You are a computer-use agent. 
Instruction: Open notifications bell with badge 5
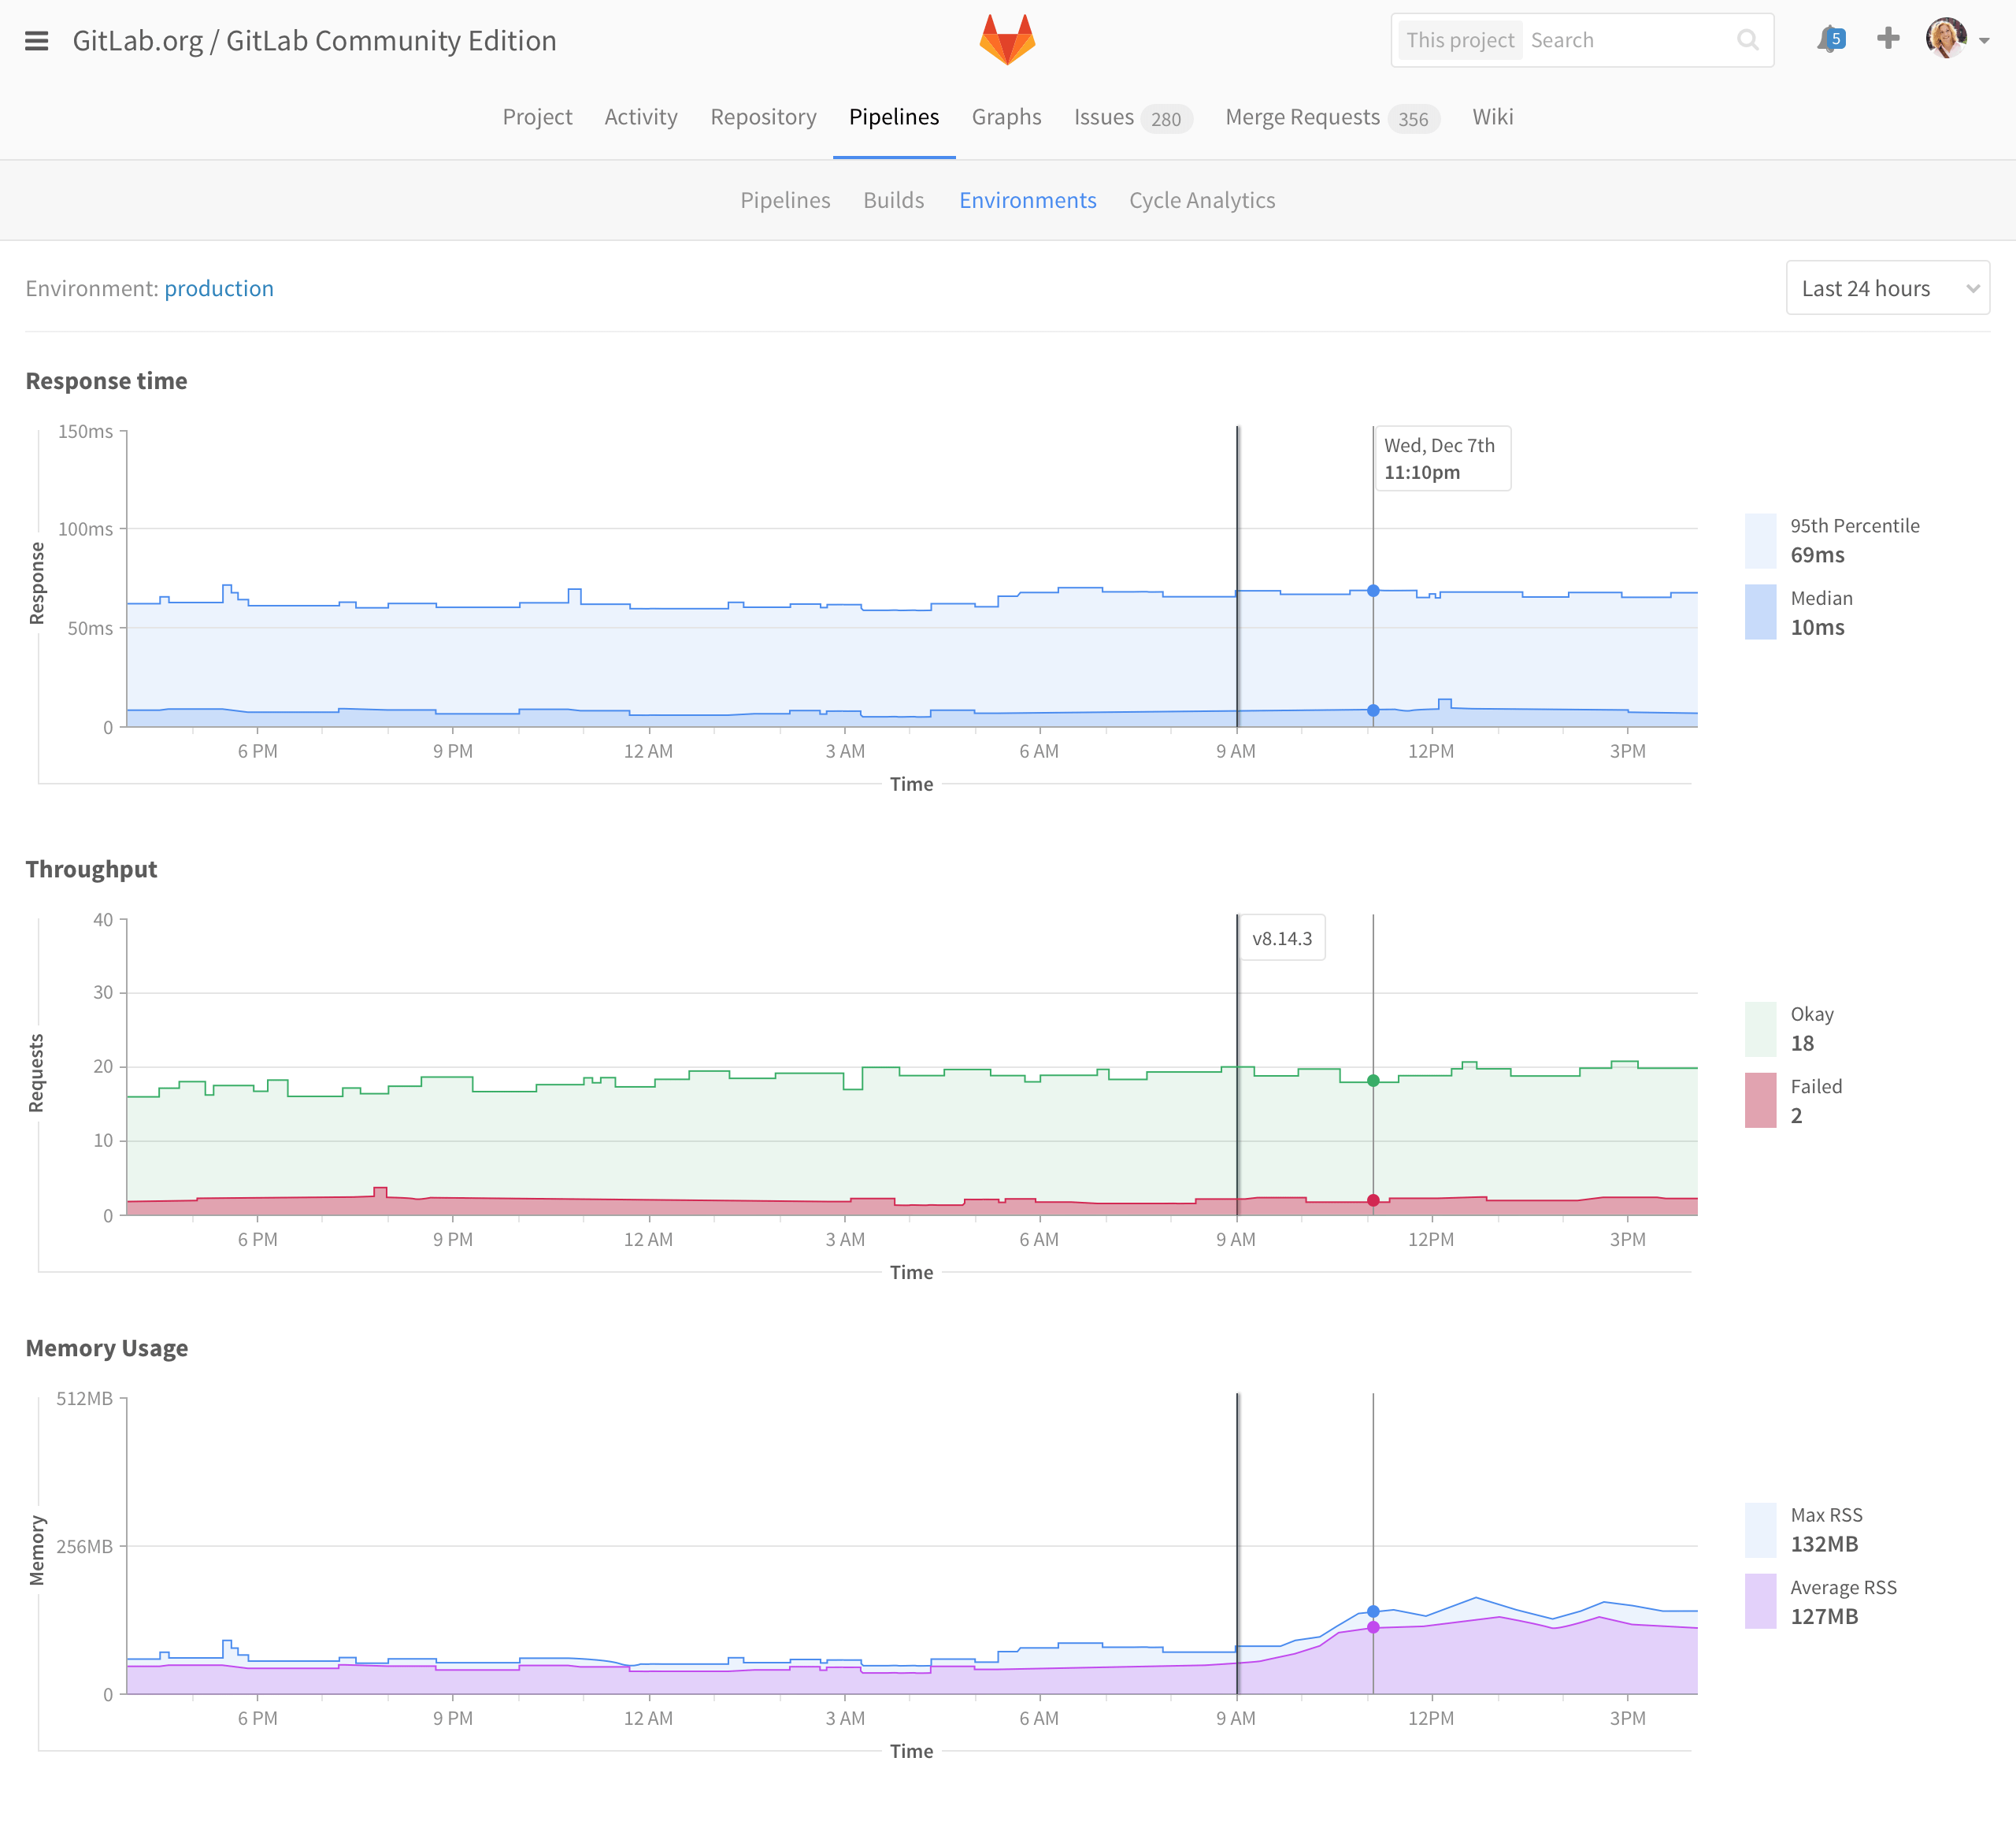1830,40
